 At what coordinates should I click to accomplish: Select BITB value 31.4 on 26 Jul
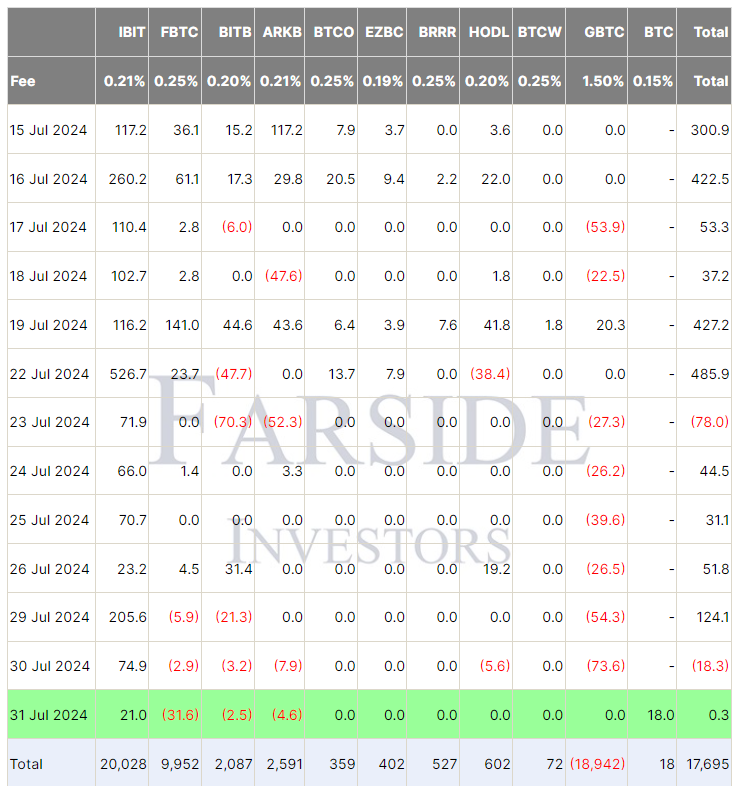click(x=239, y=569)
